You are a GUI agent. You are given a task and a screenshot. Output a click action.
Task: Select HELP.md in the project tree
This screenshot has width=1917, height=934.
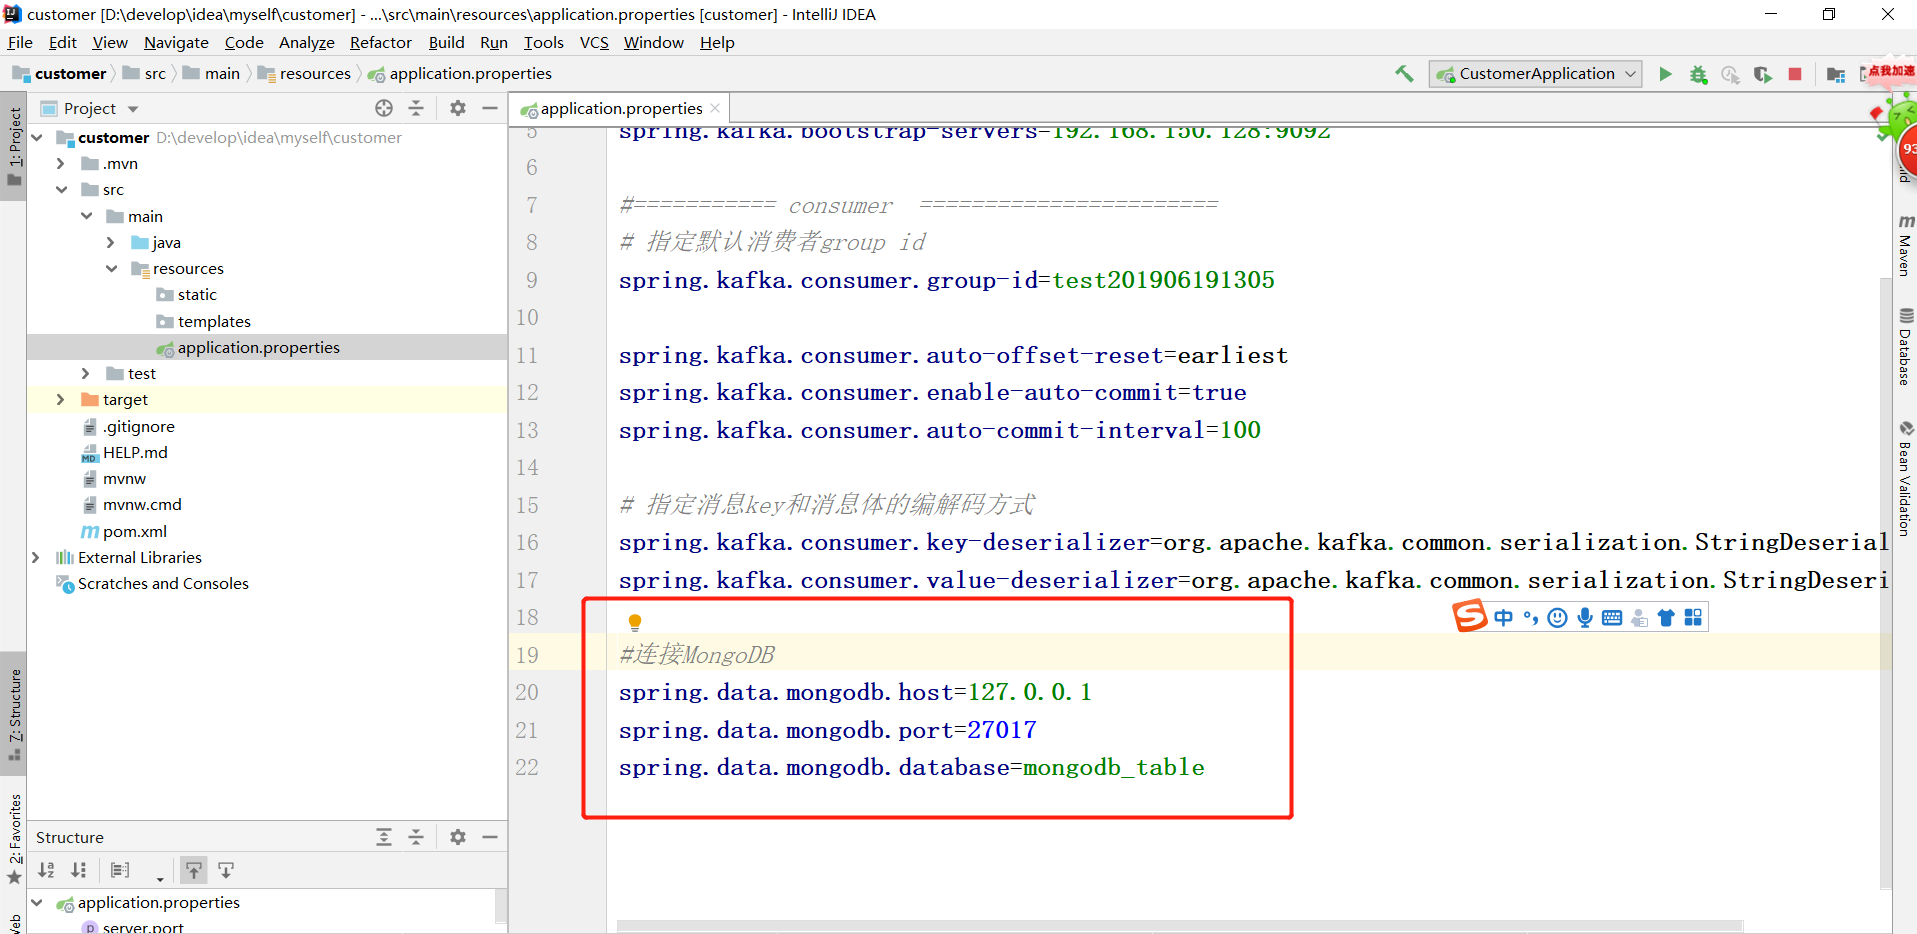135,452
